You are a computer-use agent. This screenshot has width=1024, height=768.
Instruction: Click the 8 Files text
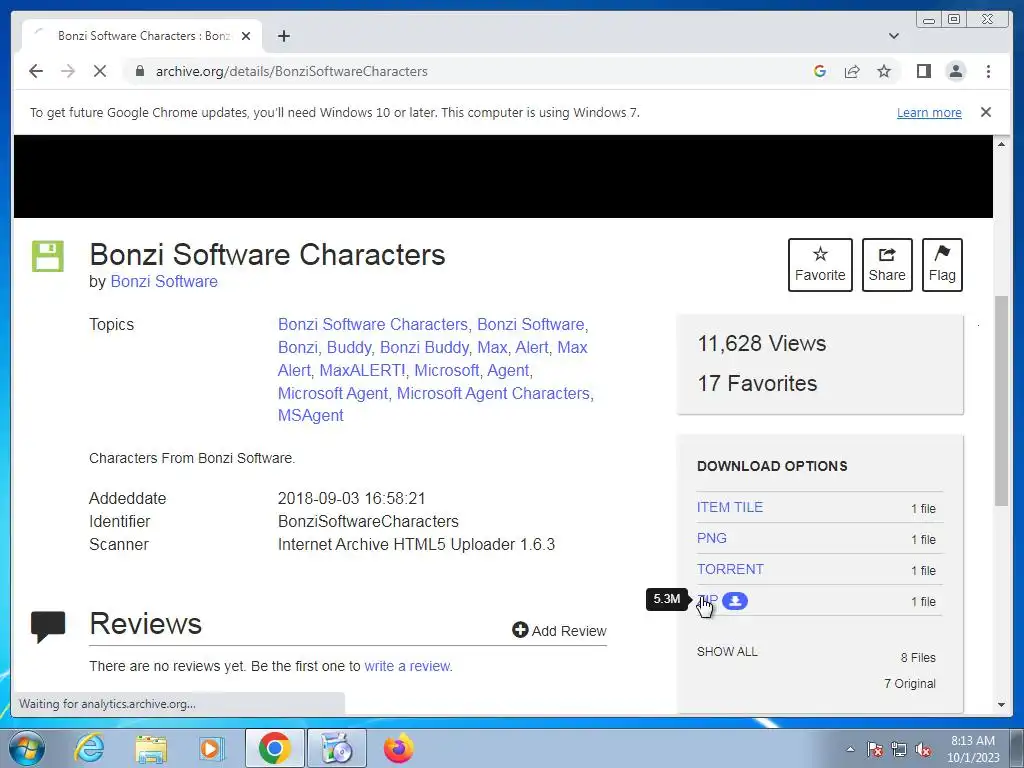tap(918, 658)
